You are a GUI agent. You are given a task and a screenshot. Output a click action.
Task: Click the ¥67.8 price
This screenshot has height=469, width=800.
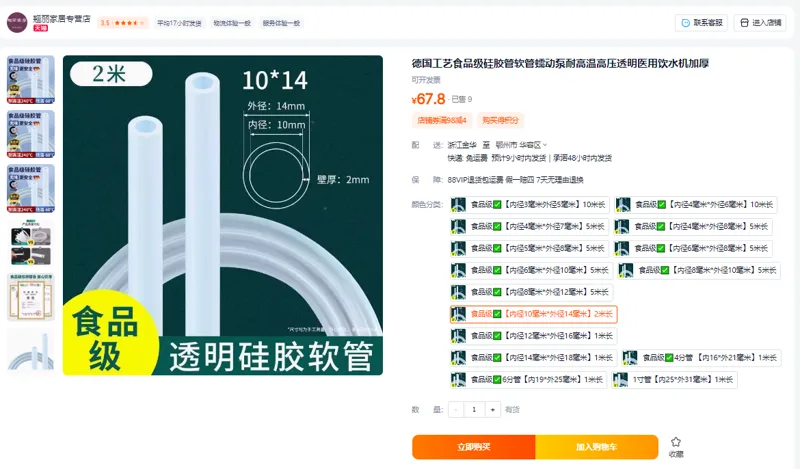tap(429, 98)
